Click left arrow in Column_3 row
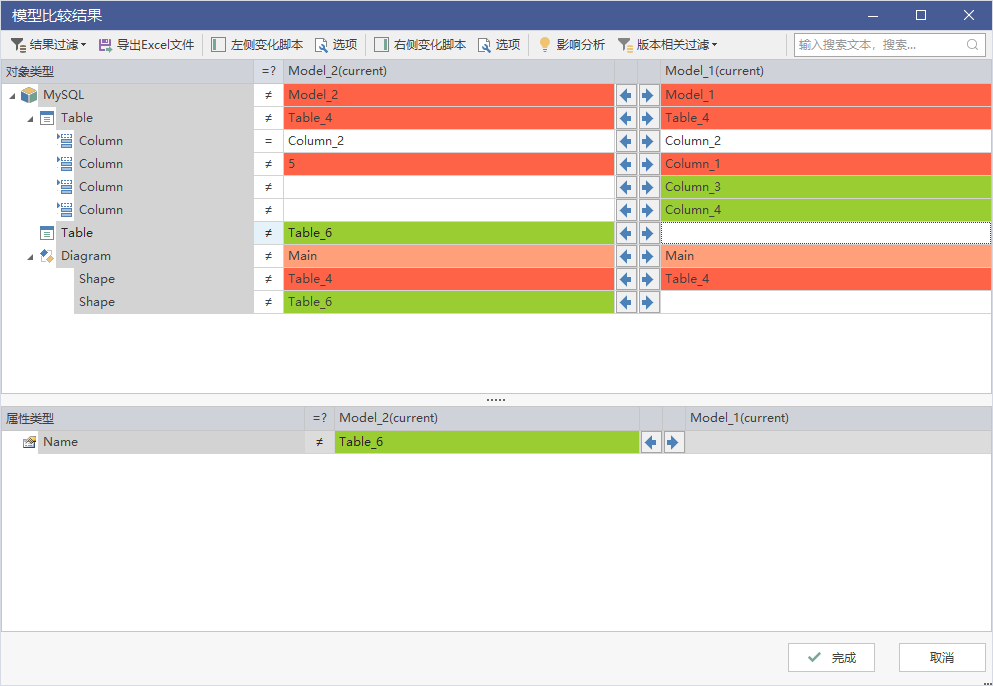 (626, 187)
